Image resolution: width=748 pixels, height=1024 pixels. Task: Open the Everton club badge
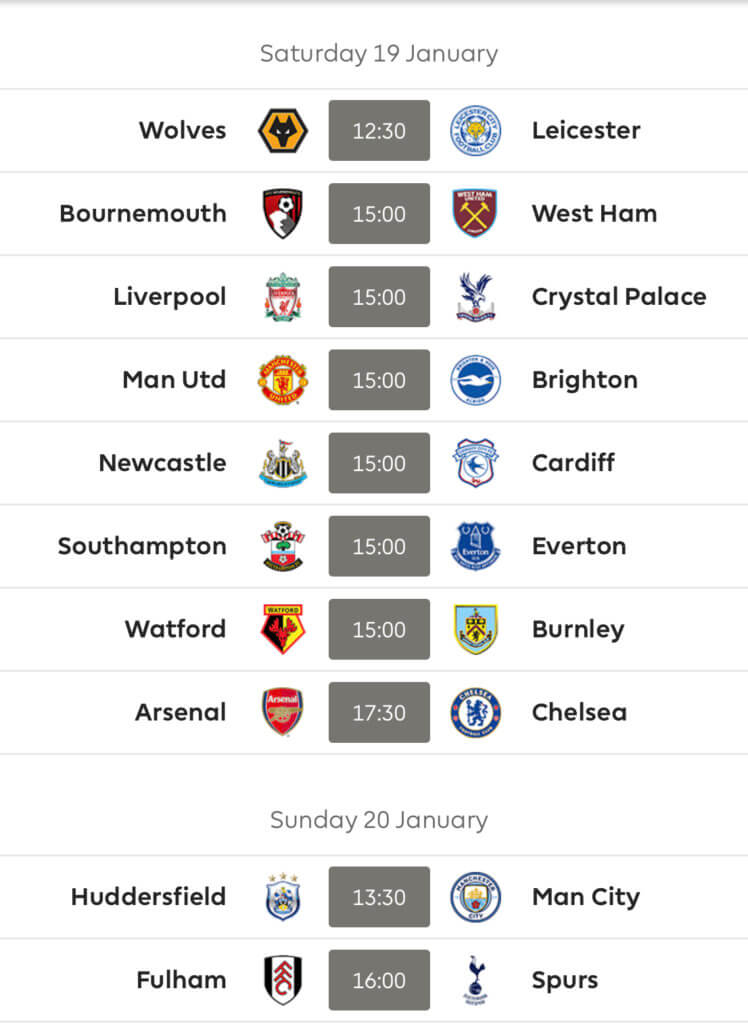click(x=476, y=546)
